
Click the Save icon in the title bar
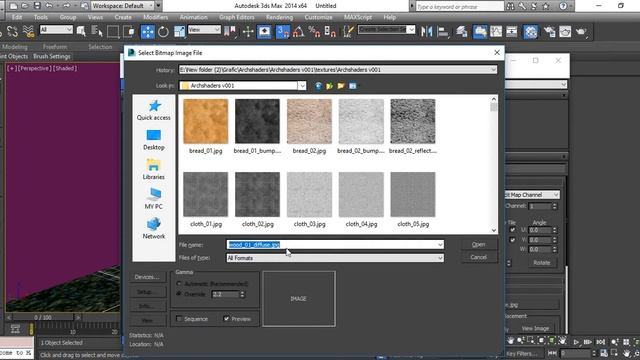coord(37,6)
